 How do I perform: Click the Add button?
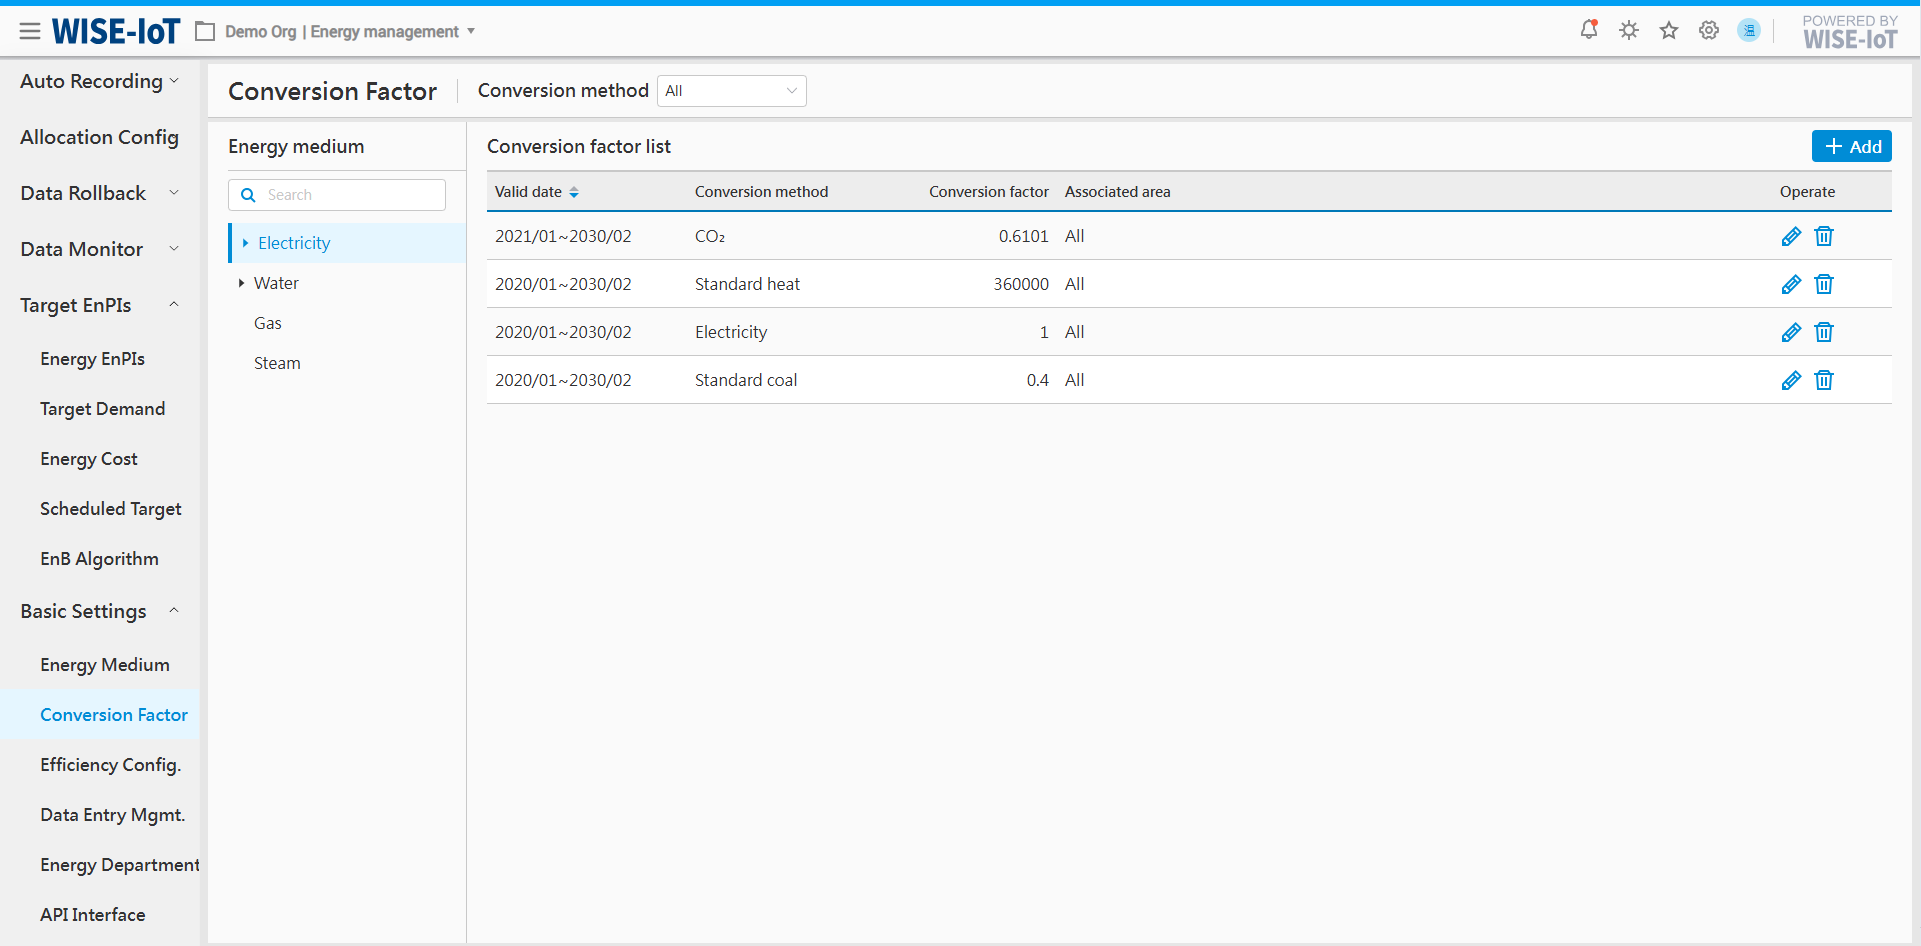[1851, 146]
